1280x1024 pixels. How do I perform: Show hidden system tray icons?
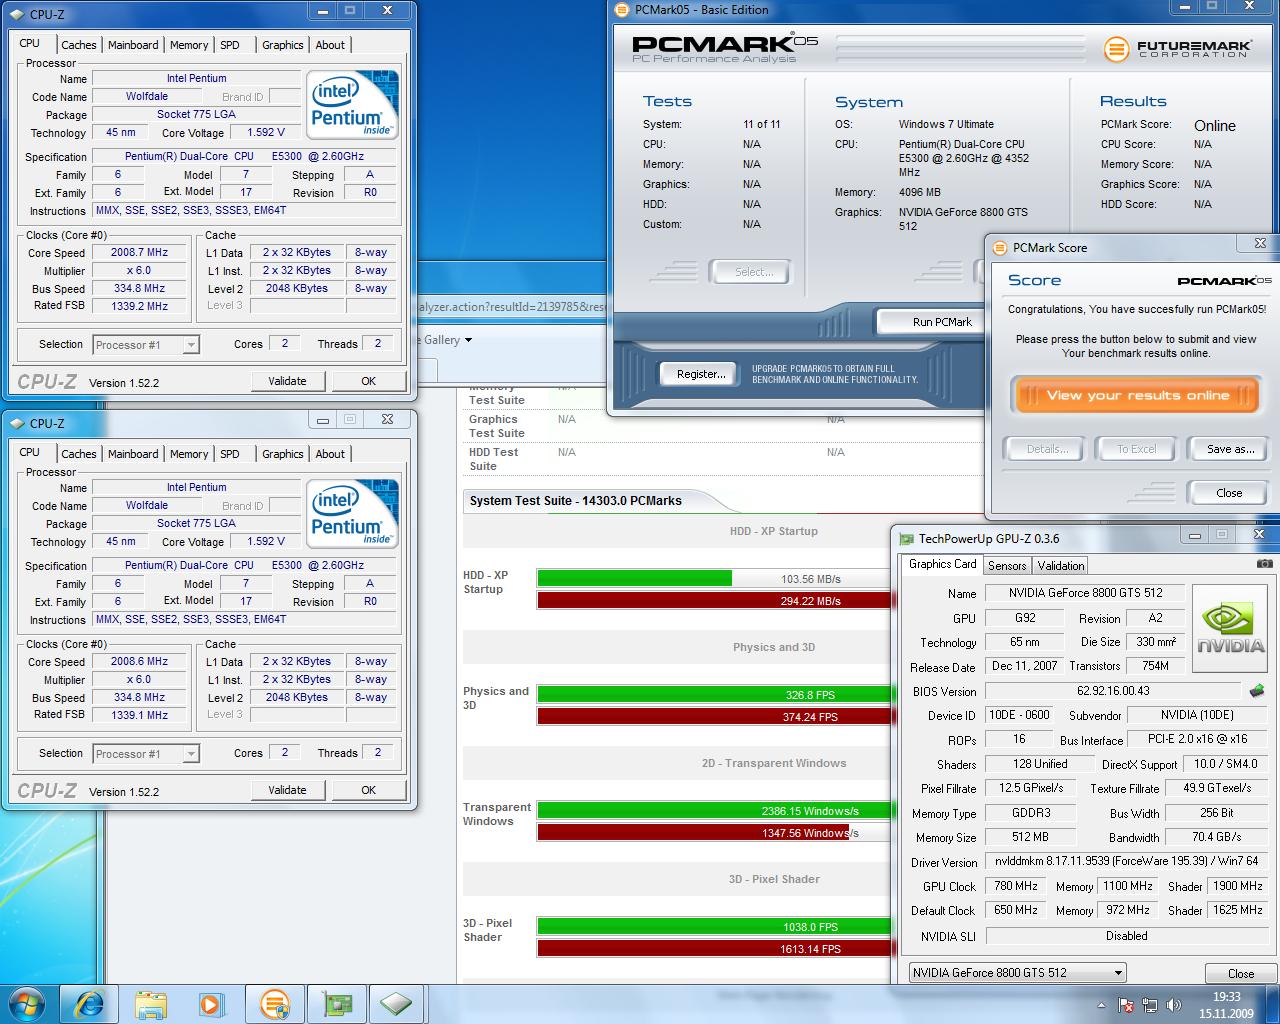tap(1103, 1004)
